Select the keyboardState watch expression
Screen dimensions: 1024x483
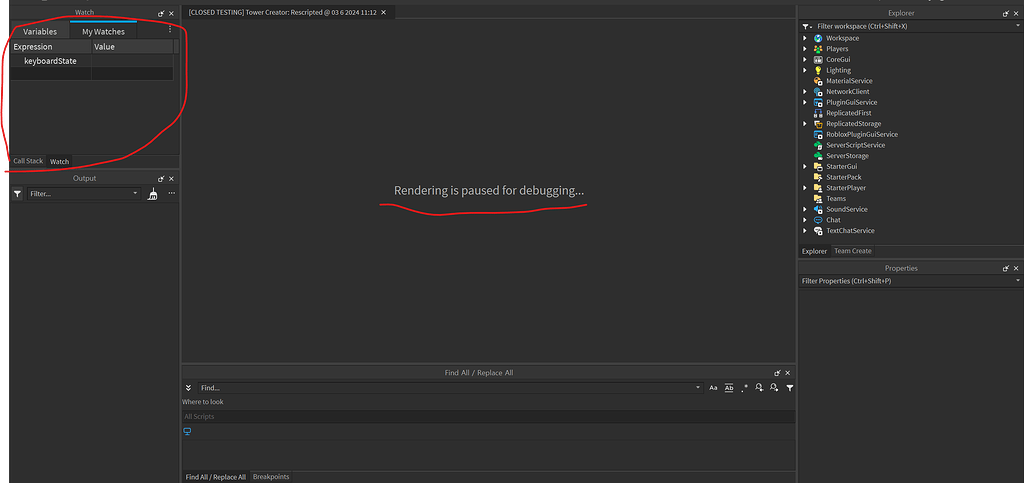tap(50, 61)
